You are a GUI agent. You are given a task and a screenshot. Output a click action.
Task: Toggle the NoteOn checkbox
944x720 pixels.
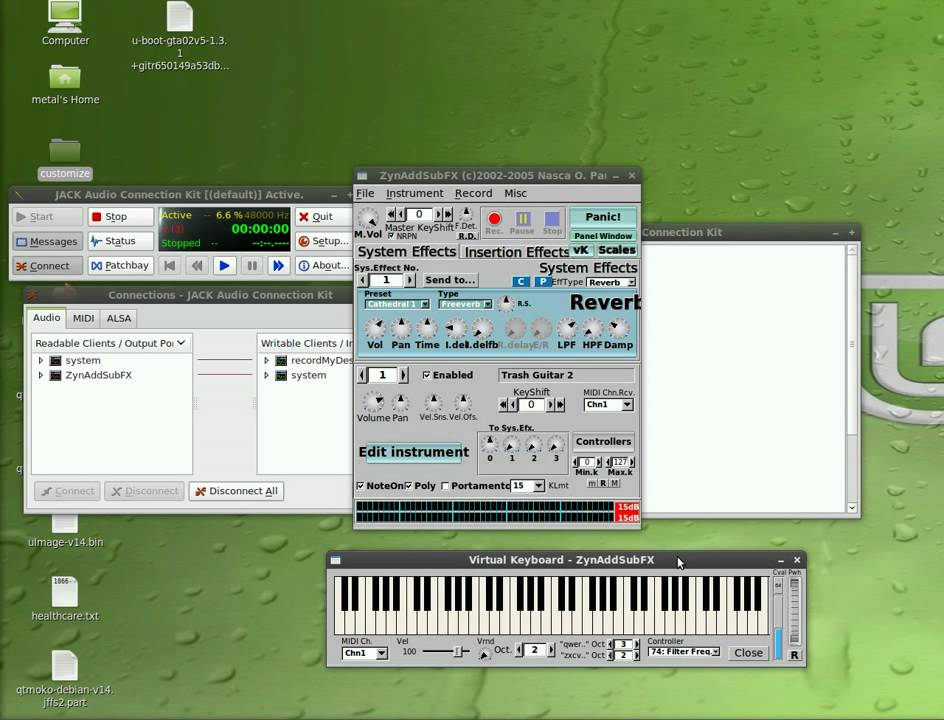tap(360, 486)
